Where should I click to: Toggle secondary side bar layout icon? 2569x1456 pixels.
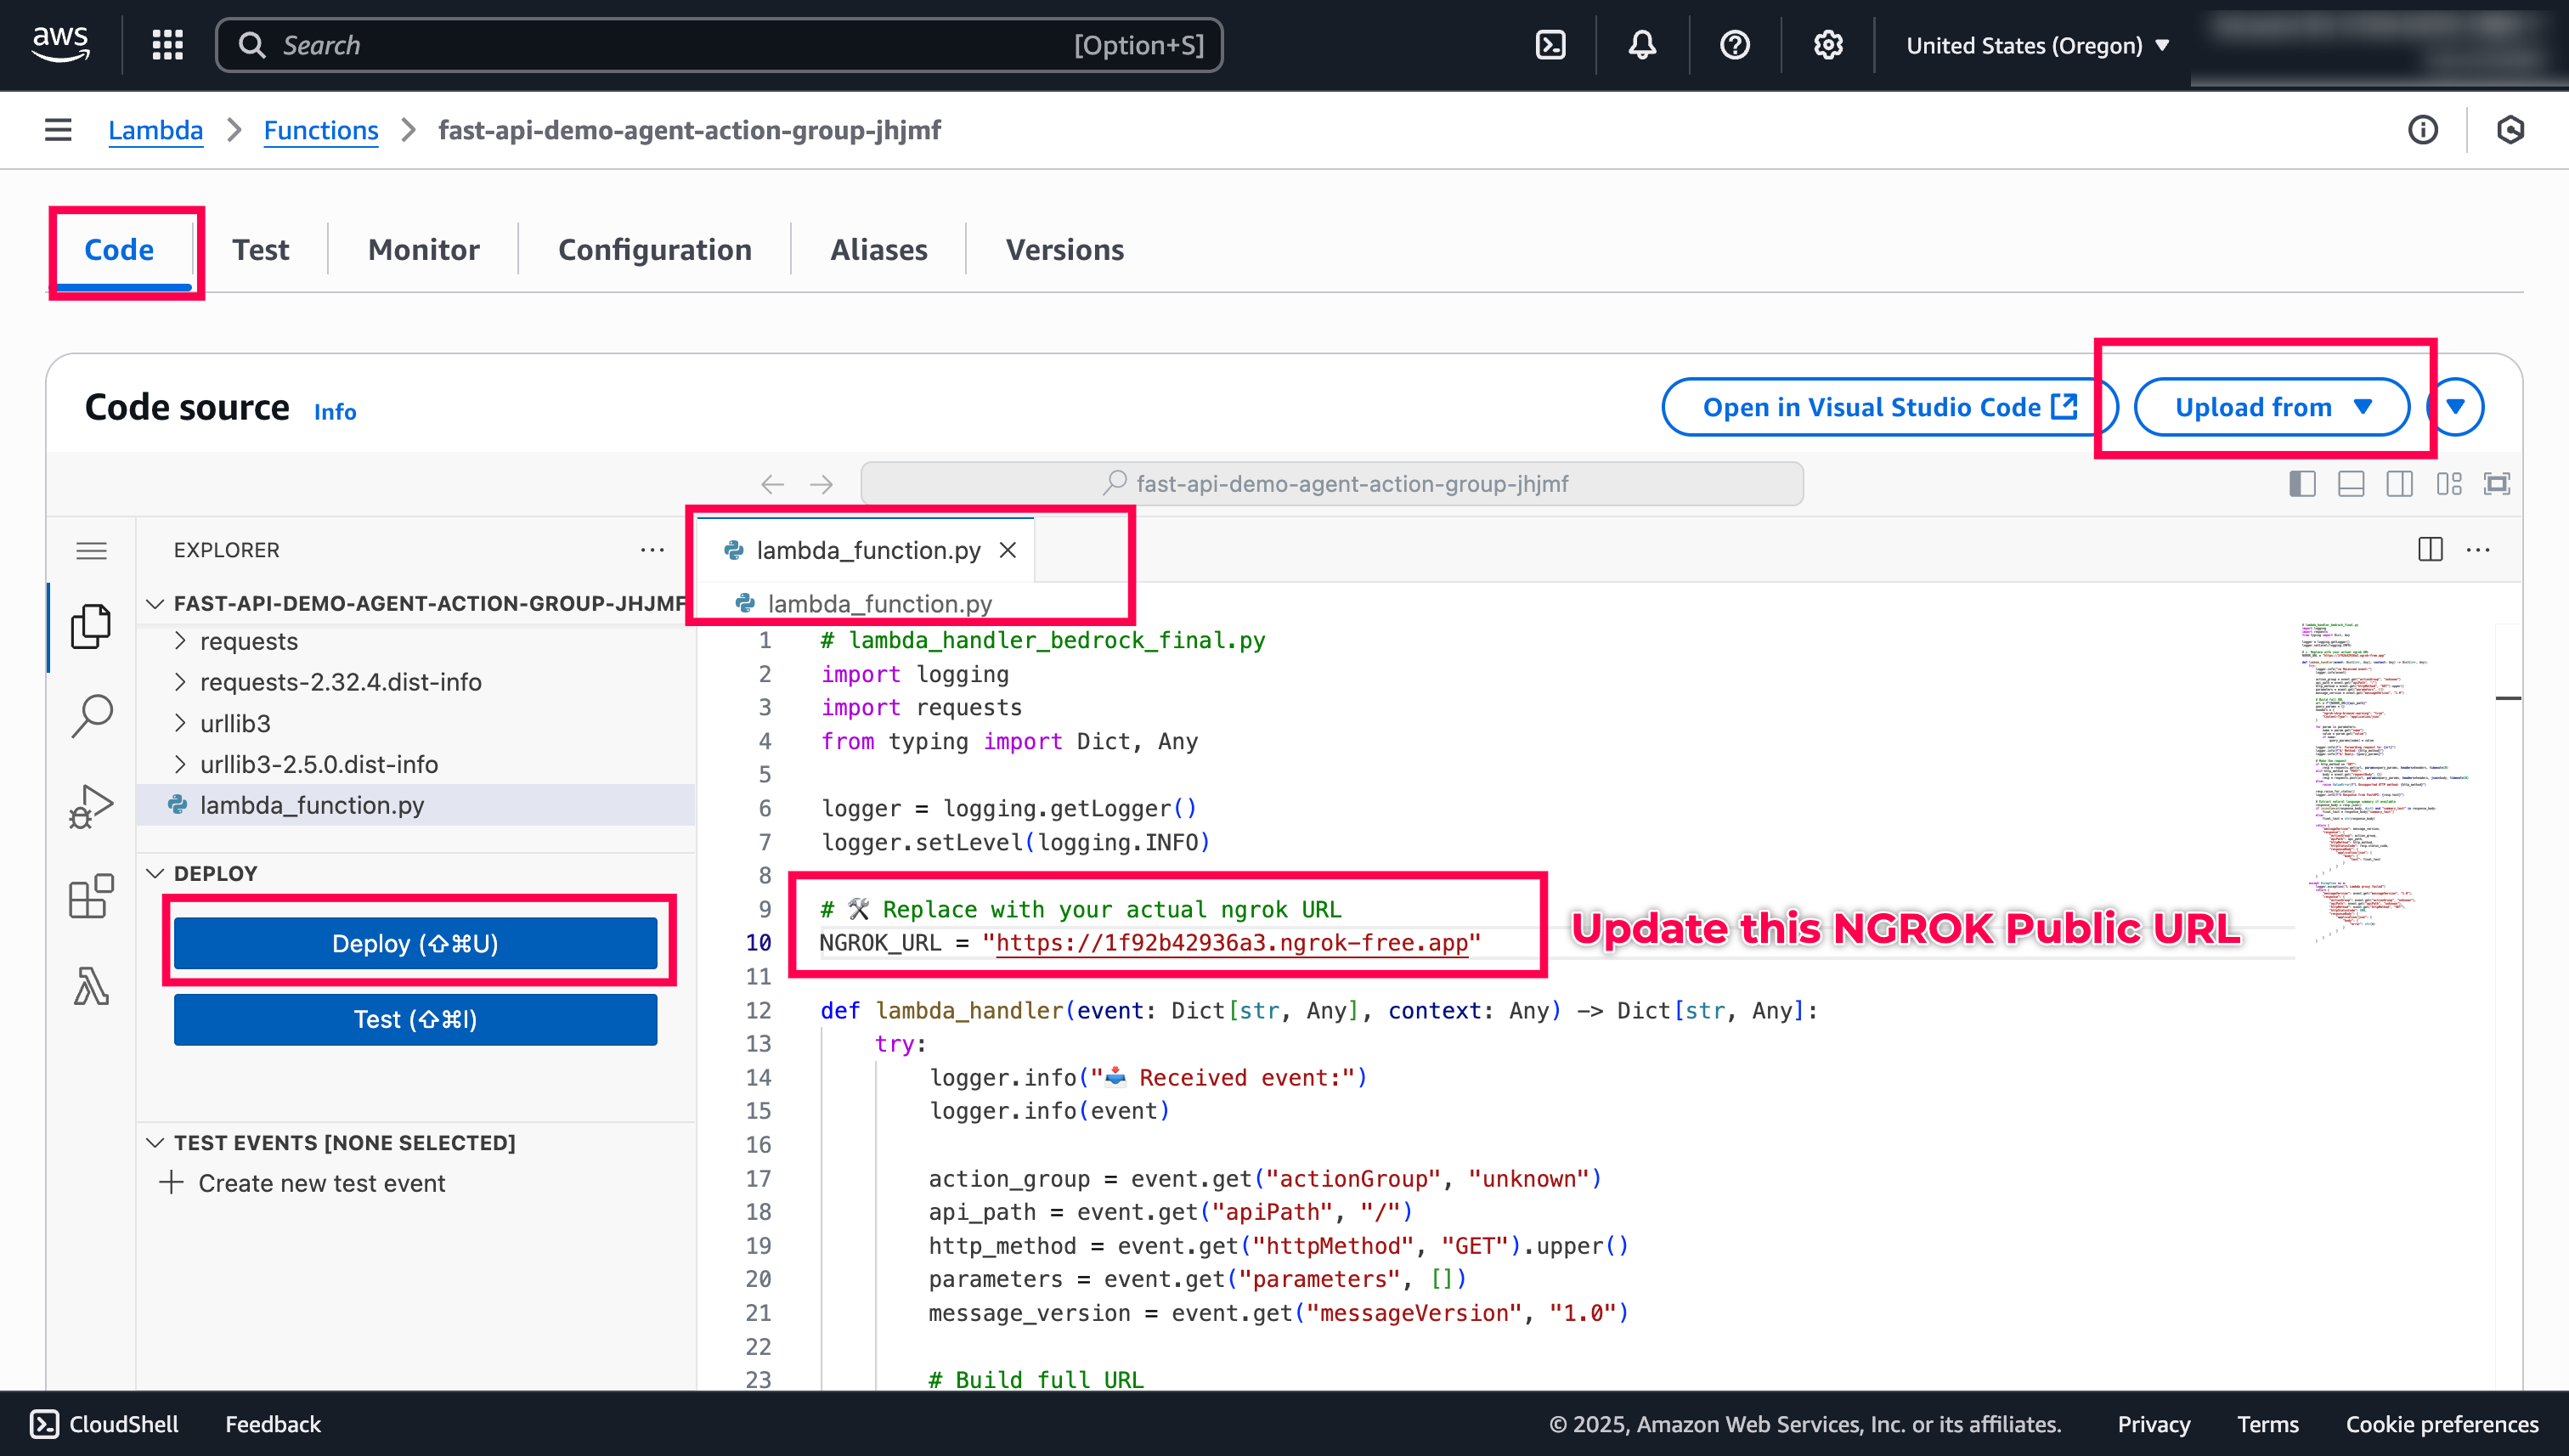(x=2399, y=484)
